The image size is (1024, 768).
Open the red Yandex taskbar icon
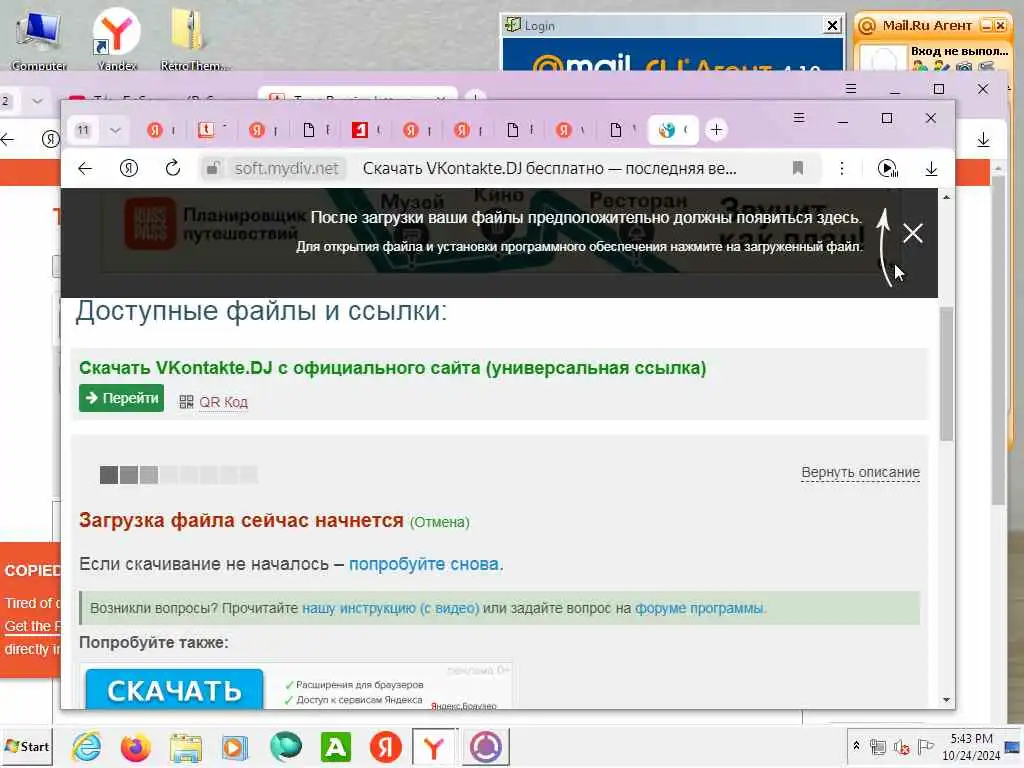(x=385, y=747)
